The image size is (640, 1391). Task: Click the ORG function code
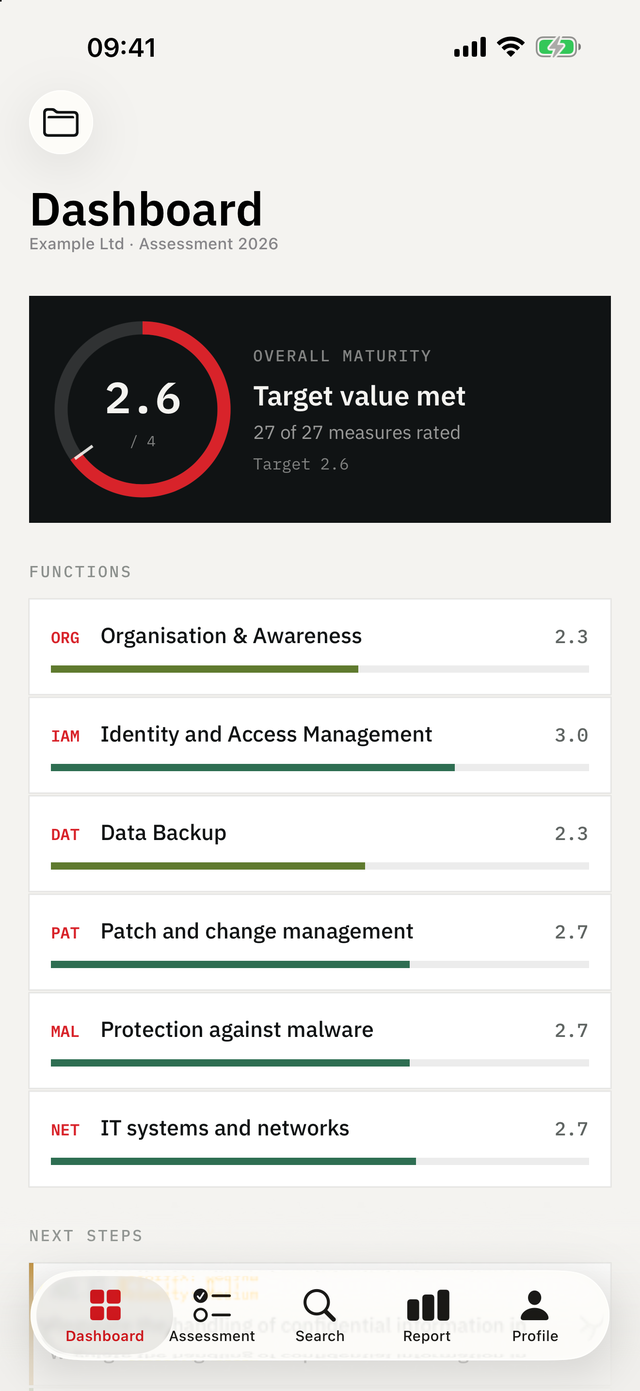(x=65, y=637)
